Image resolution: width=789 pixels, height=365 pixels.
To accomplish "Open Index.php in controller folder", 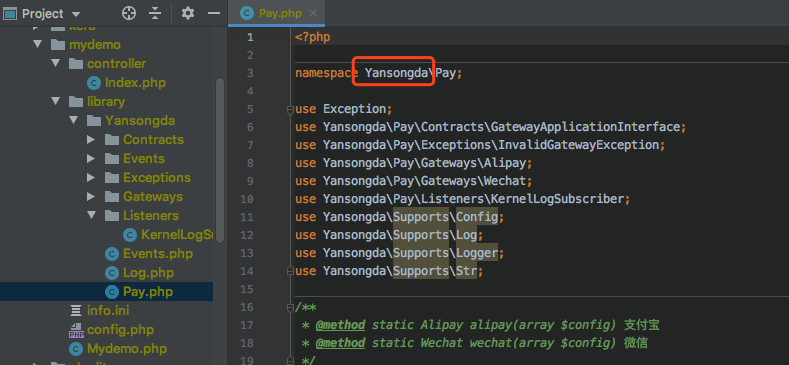I will point(135,83).
